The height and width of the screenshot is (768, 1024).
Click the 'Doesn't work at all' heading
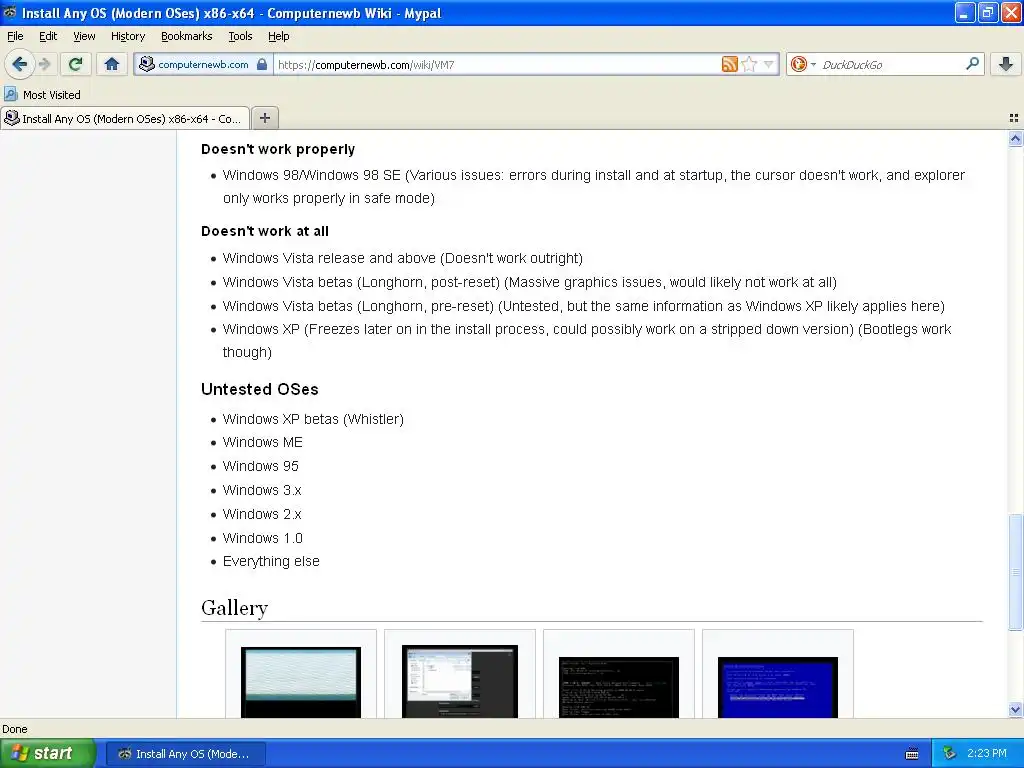tap(264, 231)
